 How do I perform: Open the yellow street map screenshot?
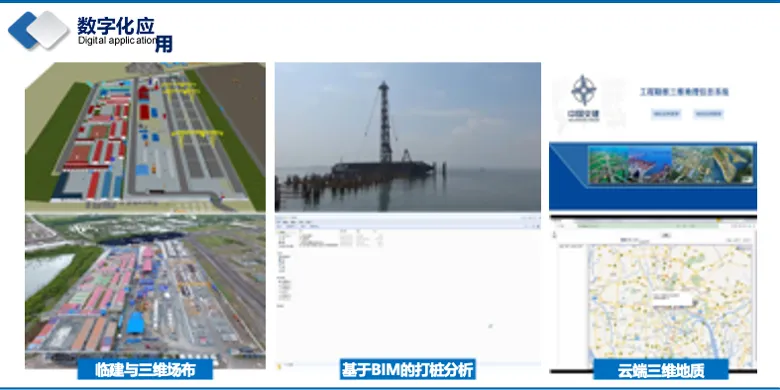[653, 294]
